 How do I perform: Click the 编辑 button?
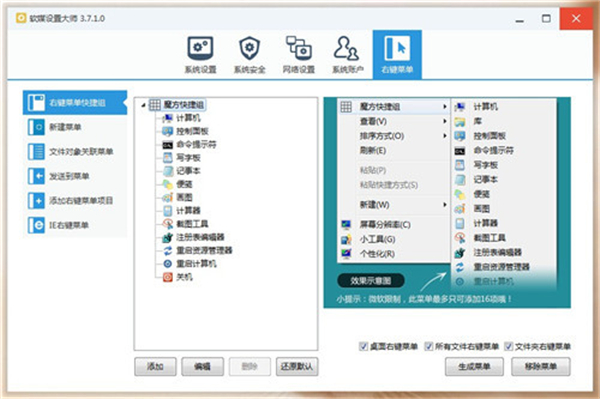coord(202,366)
